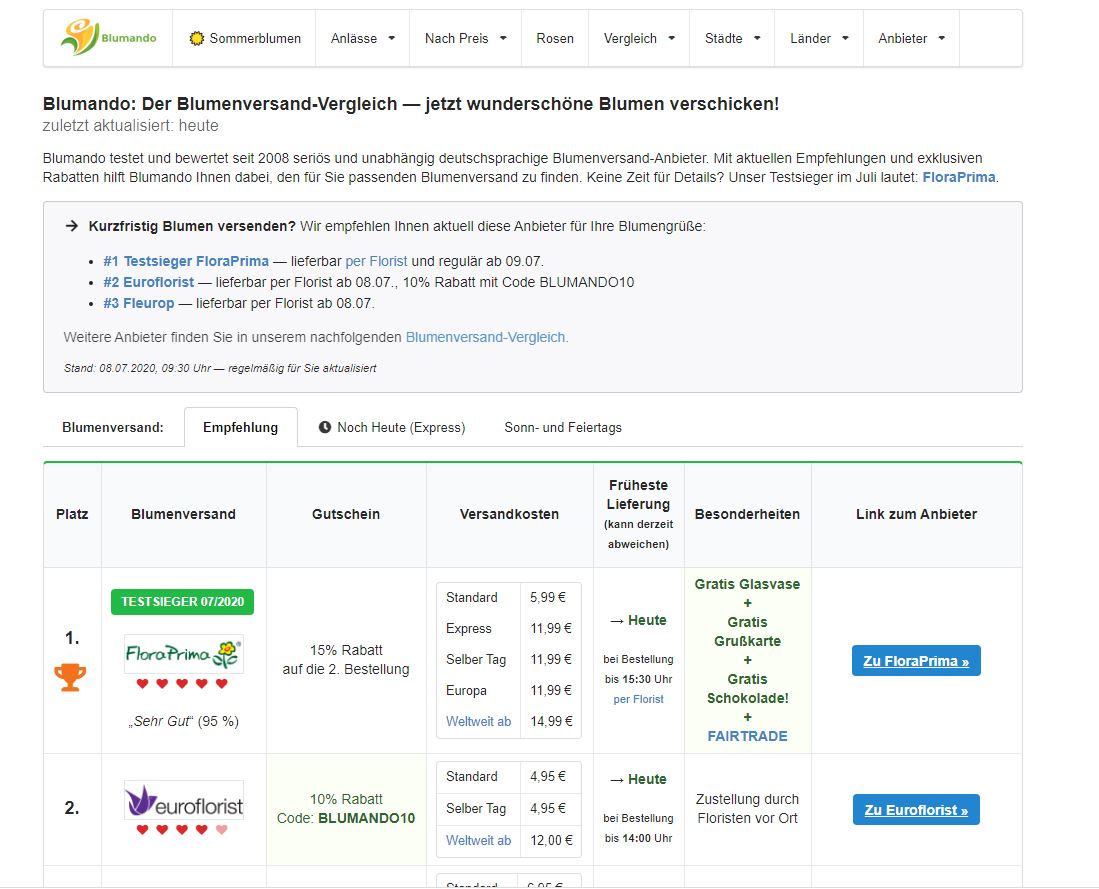Click Weltweit ab link in FloraPrima's shipping costs
The image size is (1099, 889).
coord(479,721)
